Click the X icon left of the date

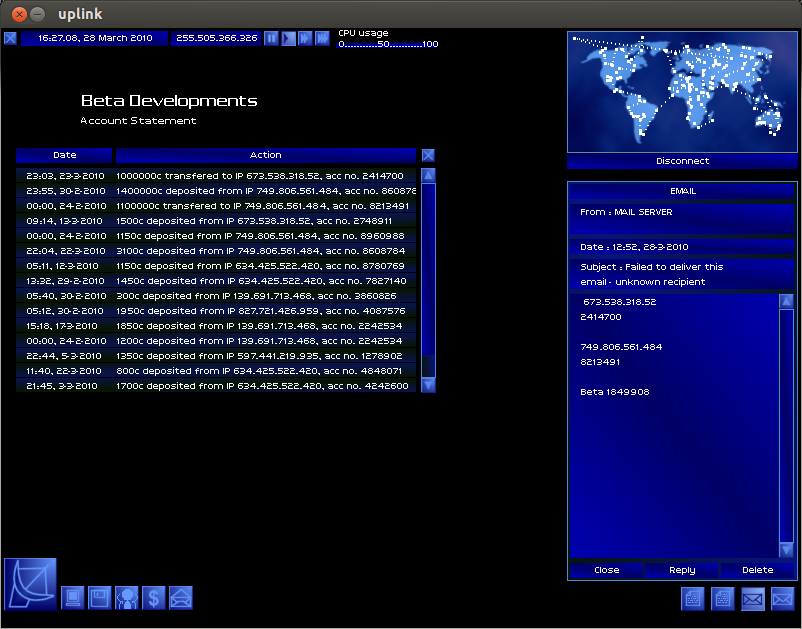pos(10,38)
